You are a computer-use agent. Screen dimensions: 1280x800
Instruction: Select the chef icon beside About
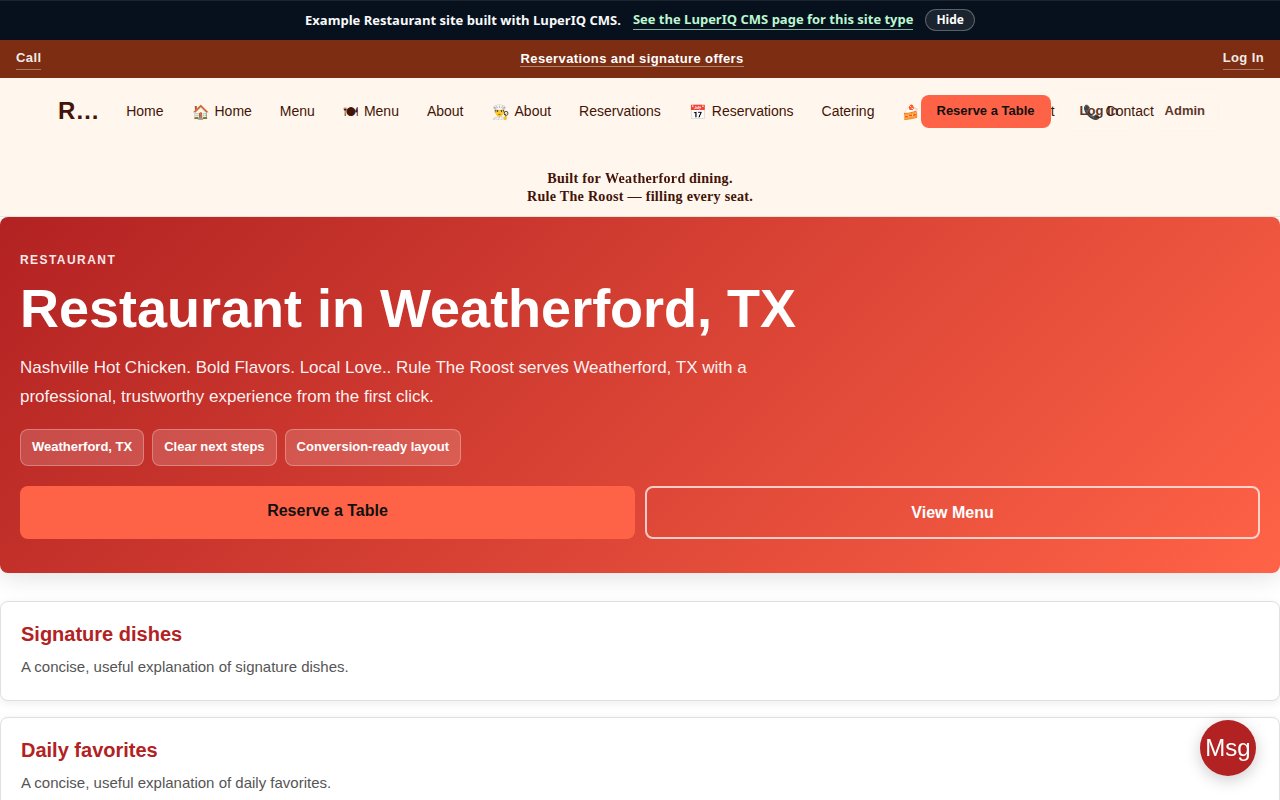click(501, 112)
